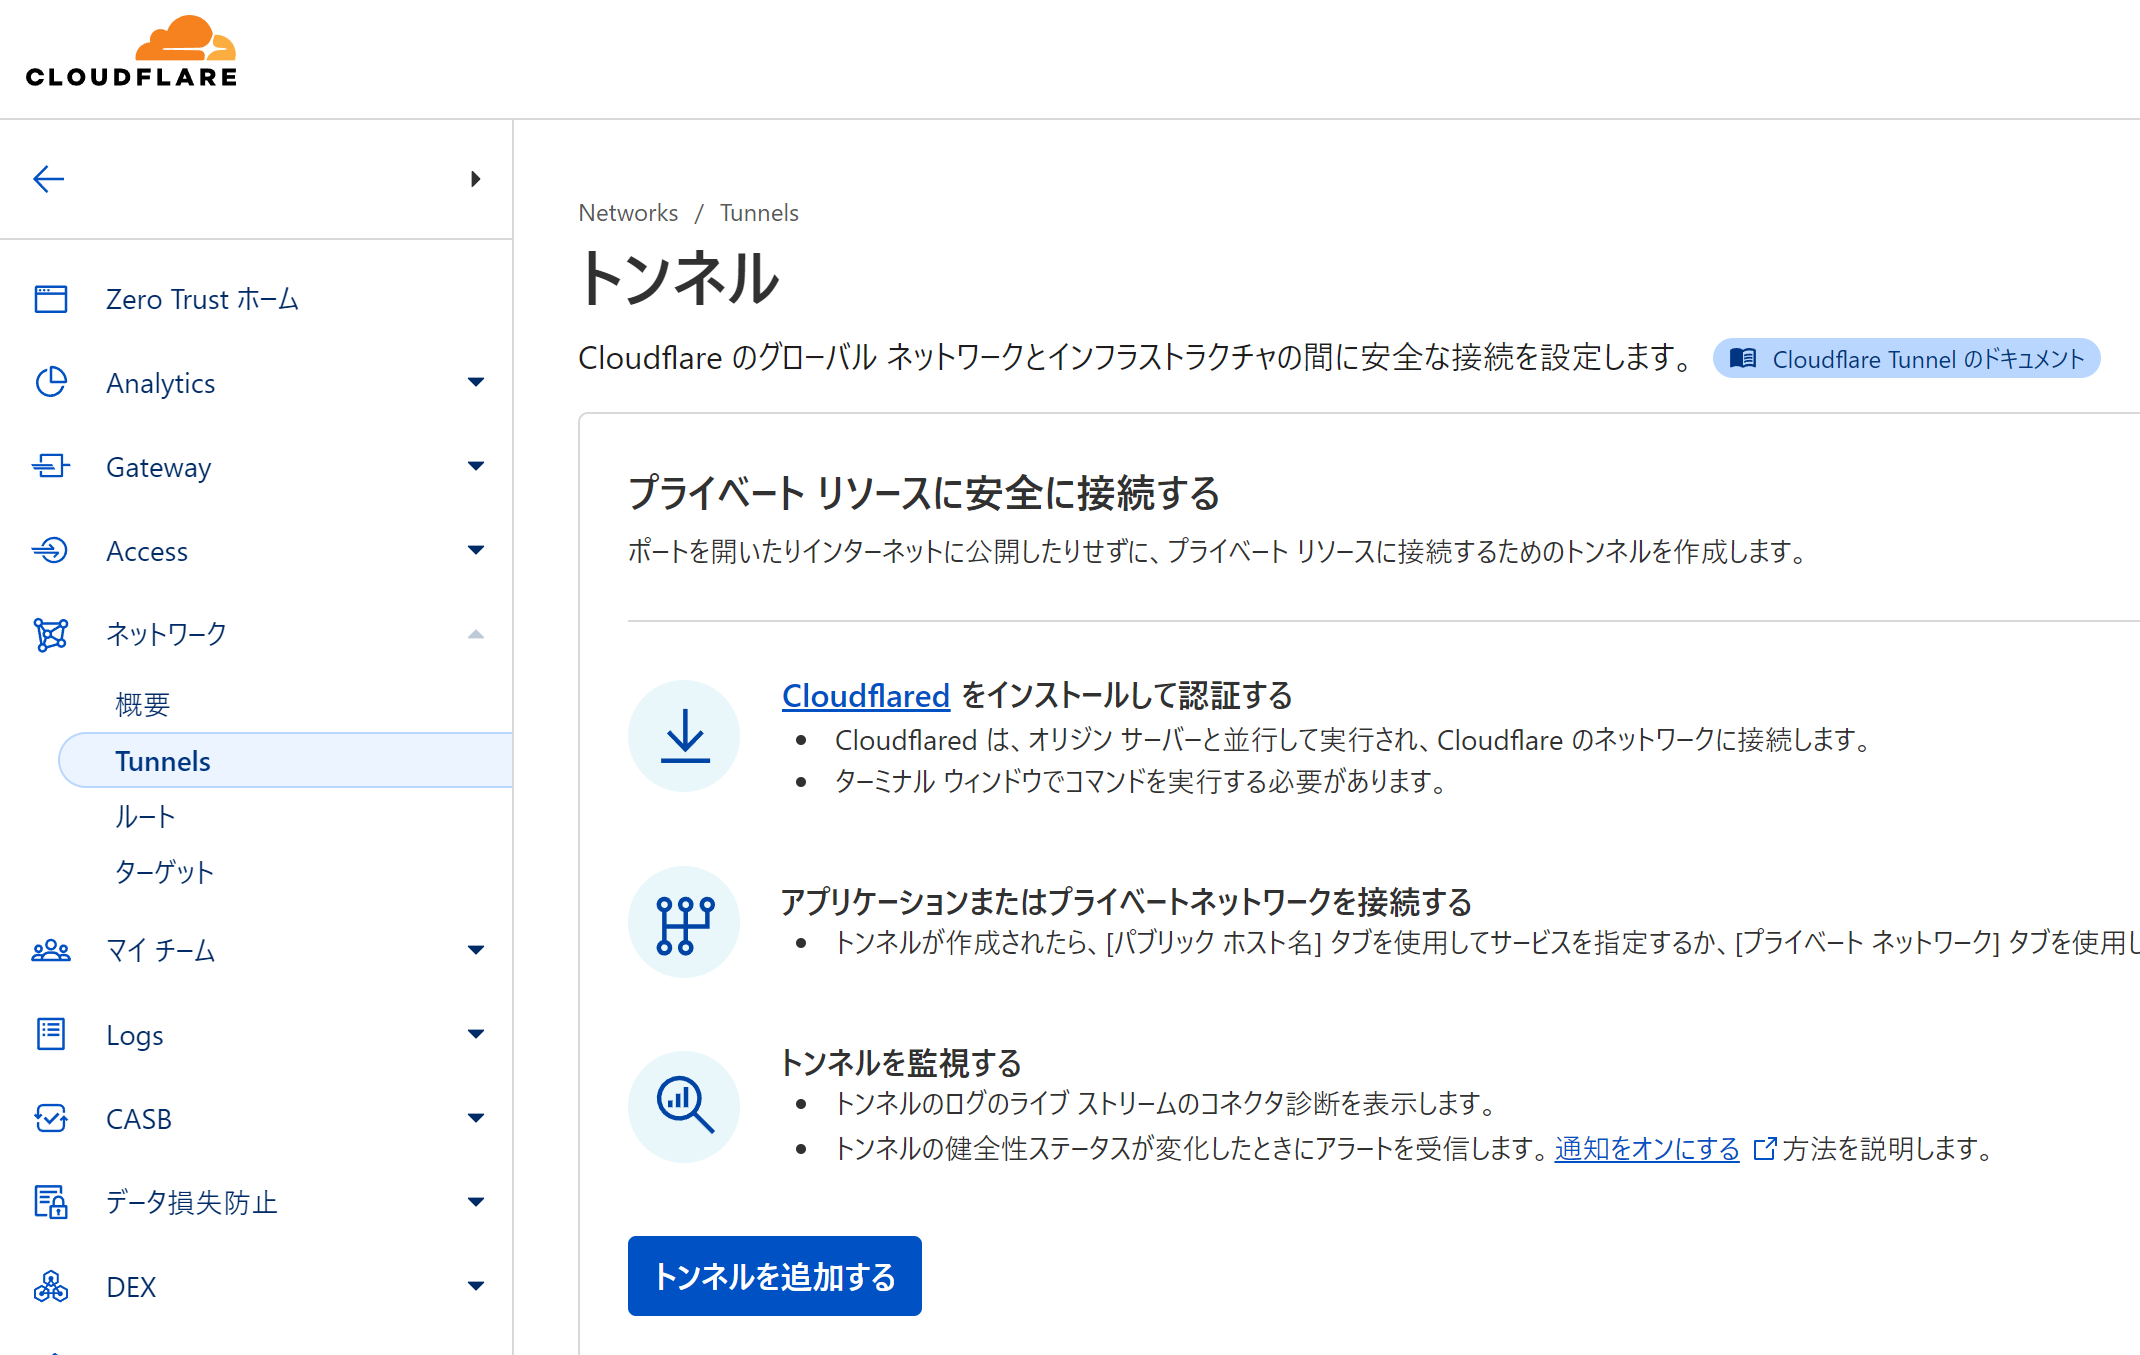Open Zero Trust ホーム via its window icon
The height and width of the screenshot is (1355, 2140).
click(x=51, y=298)
